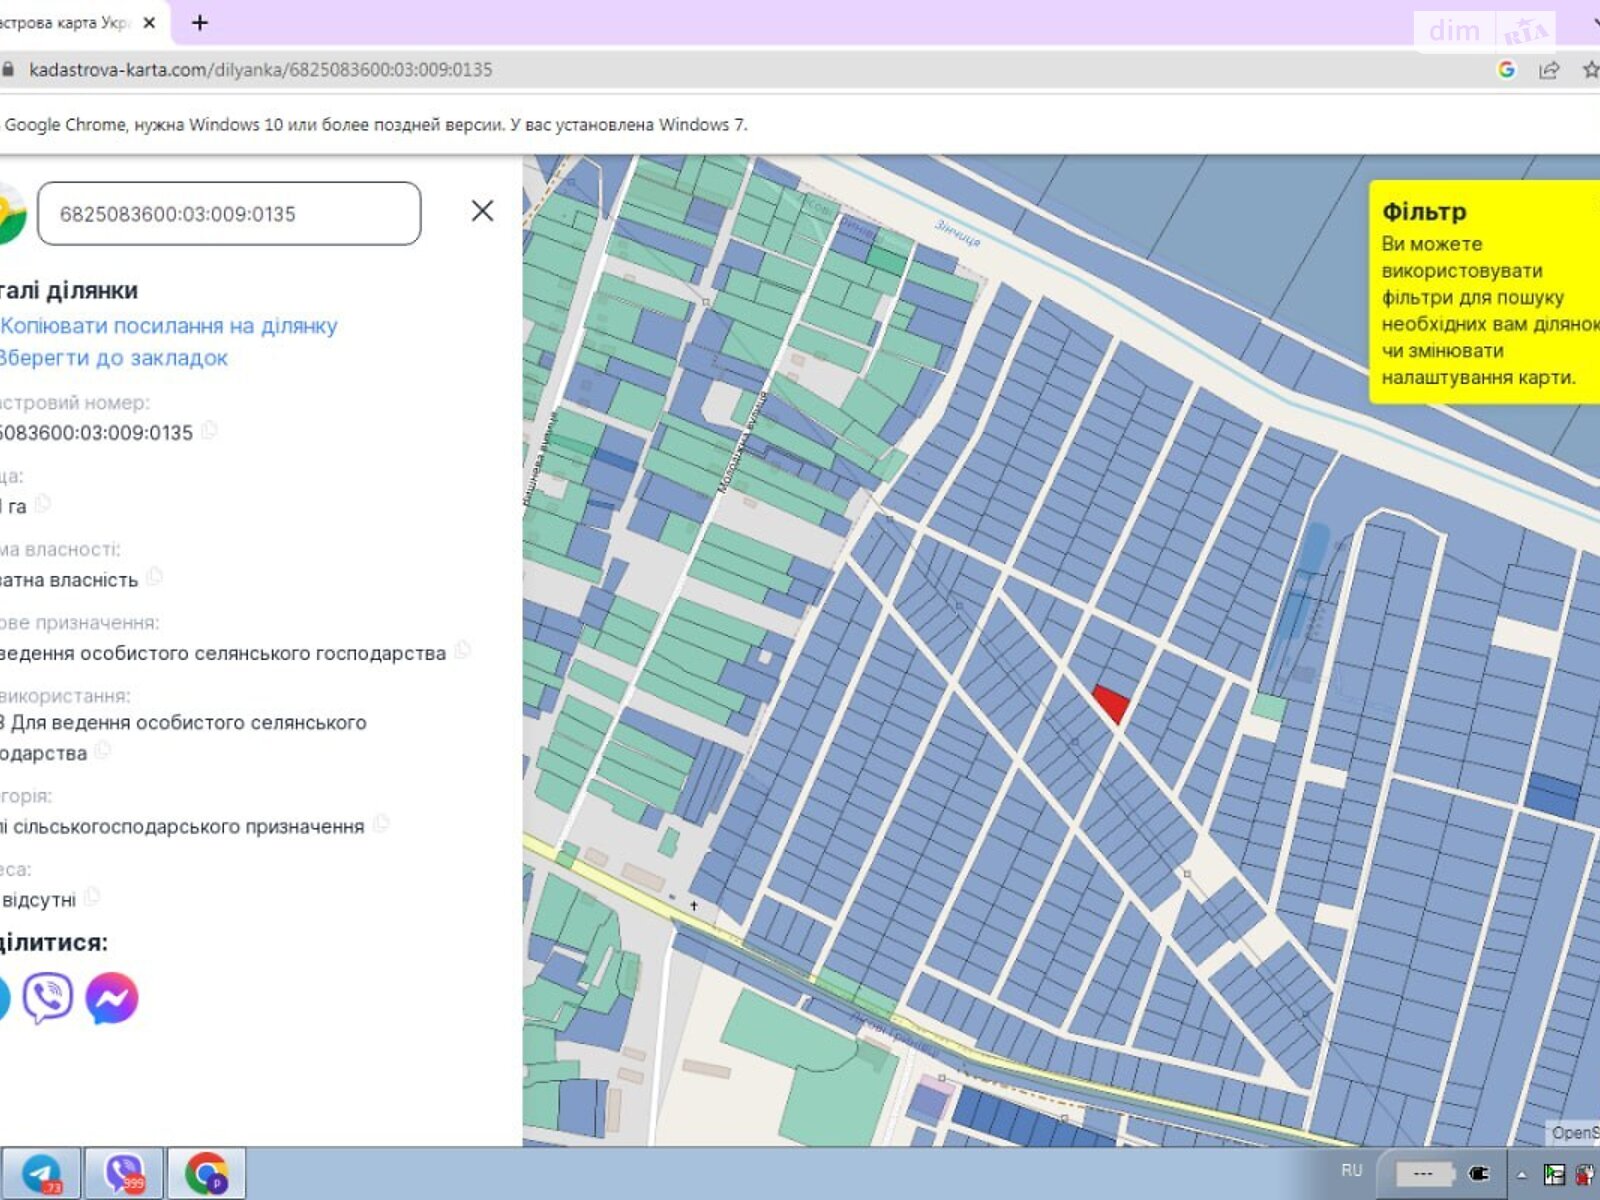This screenshot has height=1200, width=1600.
Task: Open Viber from the Windows taskbar
Action: tap(124, 1173)
